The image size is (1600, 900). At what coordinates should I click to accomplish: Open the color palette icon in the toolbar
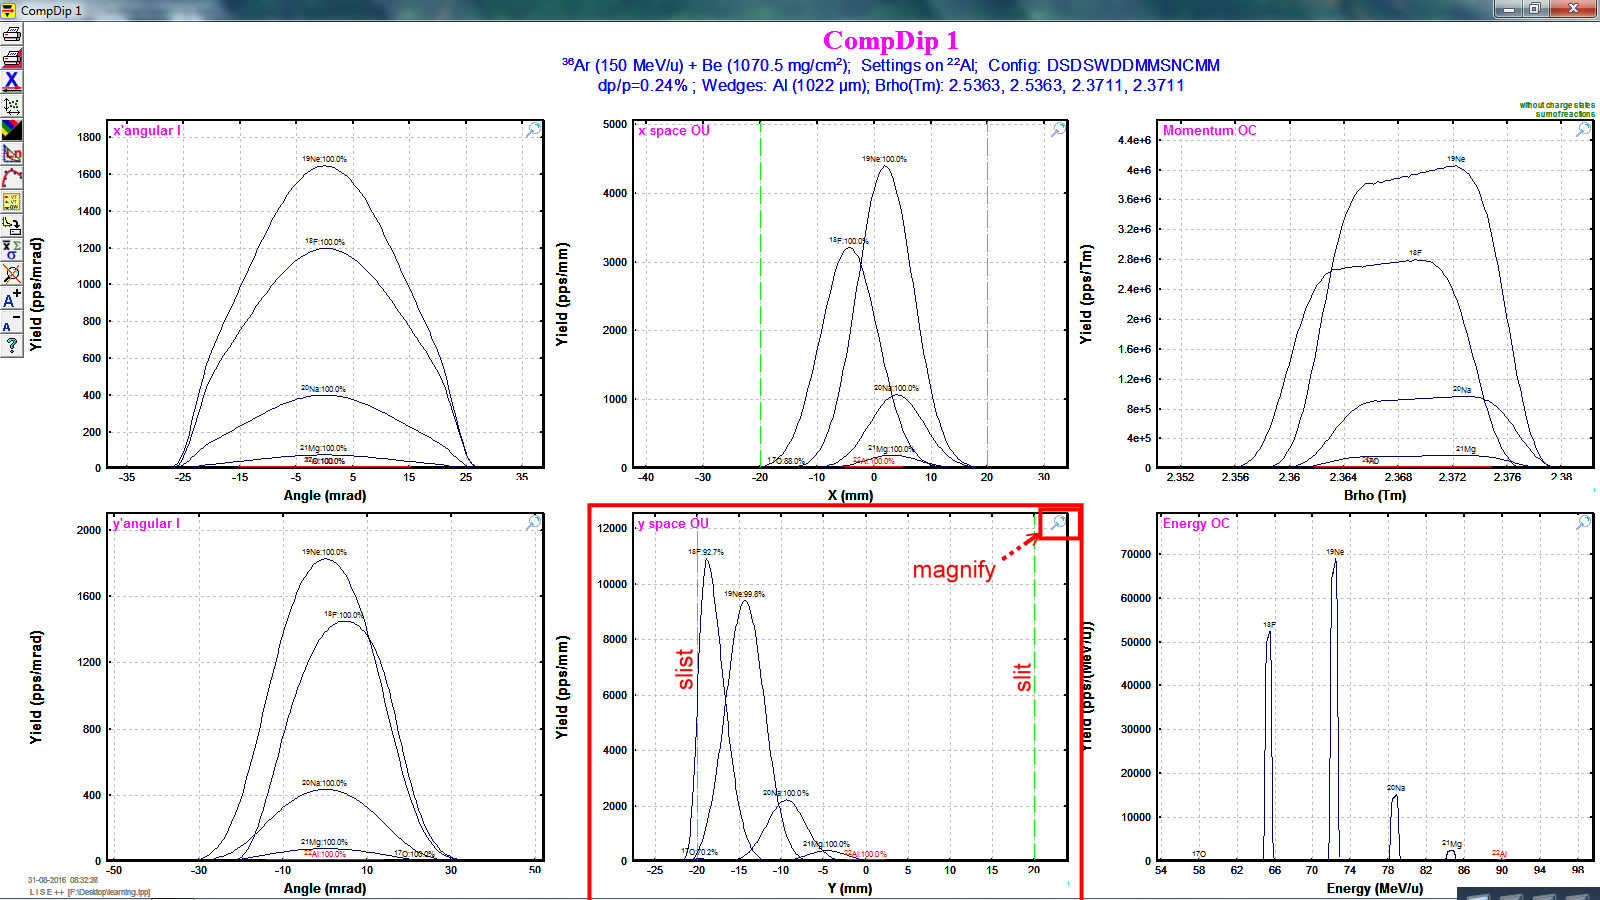[11, 129]
